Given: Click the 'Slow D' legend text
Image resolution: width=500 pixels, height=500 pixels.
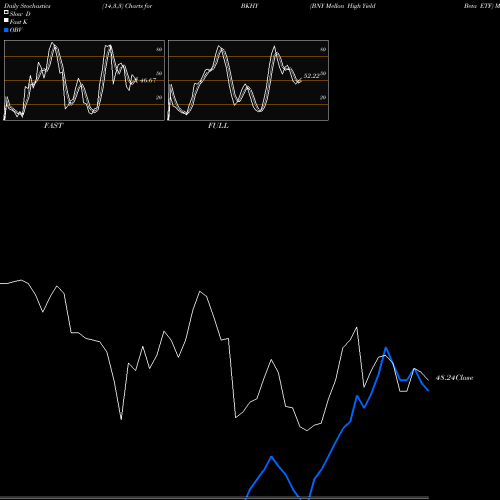Looking at the screenshot, I should click(20, 14).
